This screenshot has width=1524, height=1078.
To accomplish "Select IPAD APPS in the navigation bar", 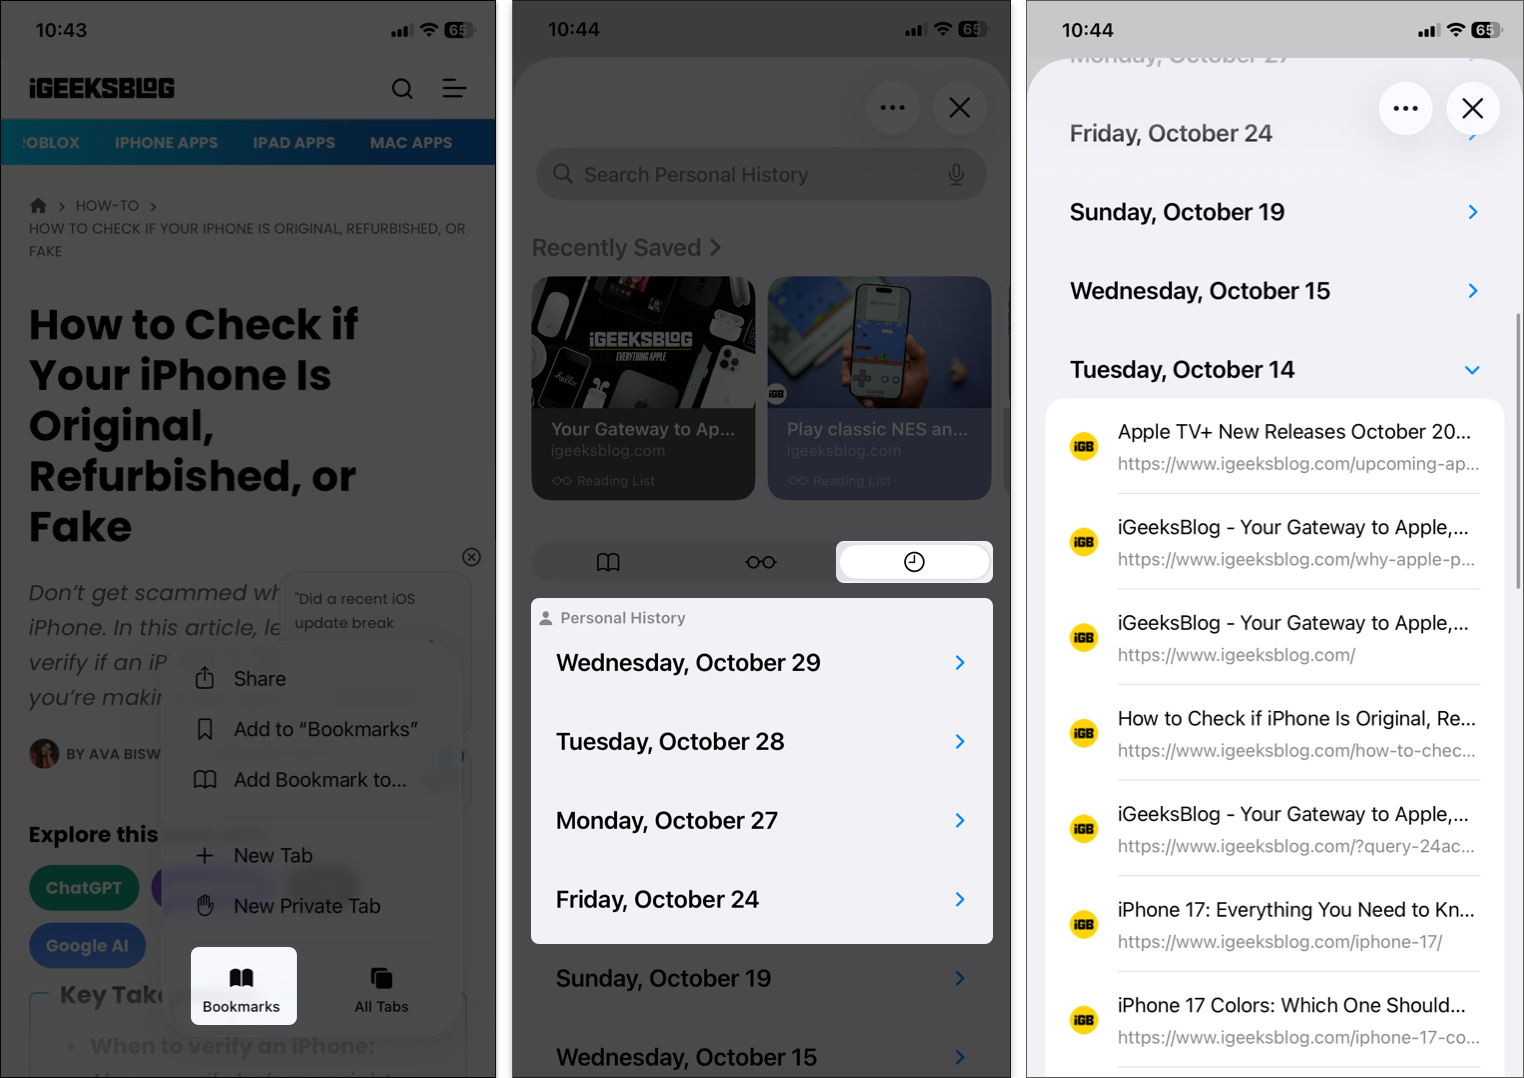I will click(294, 142).
